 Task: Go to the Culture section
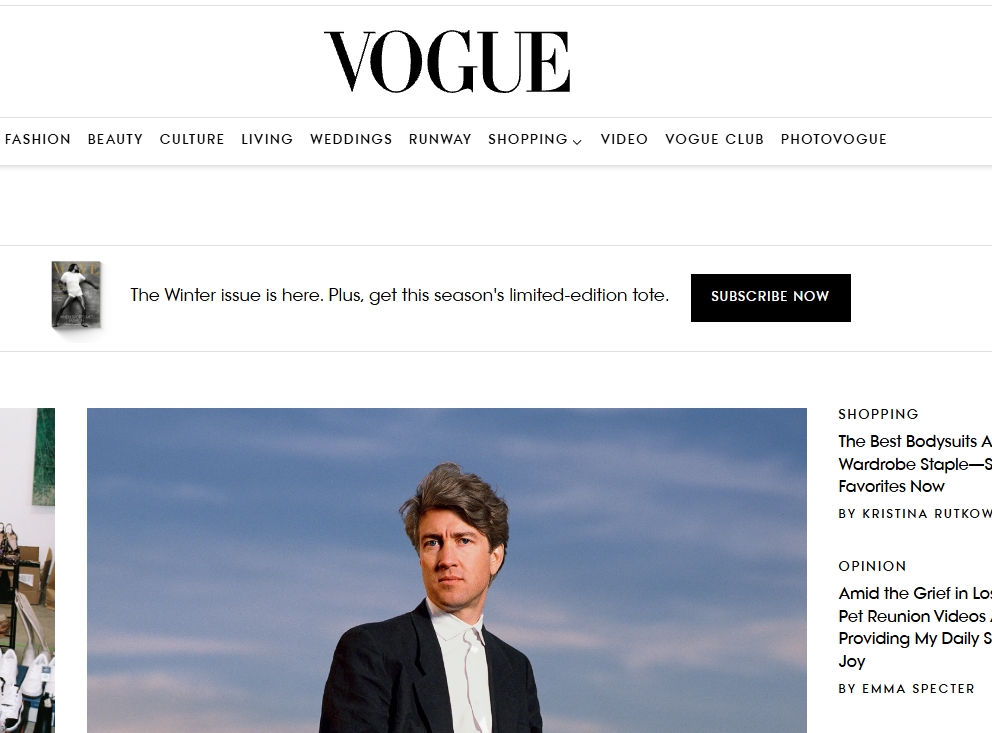192,139
